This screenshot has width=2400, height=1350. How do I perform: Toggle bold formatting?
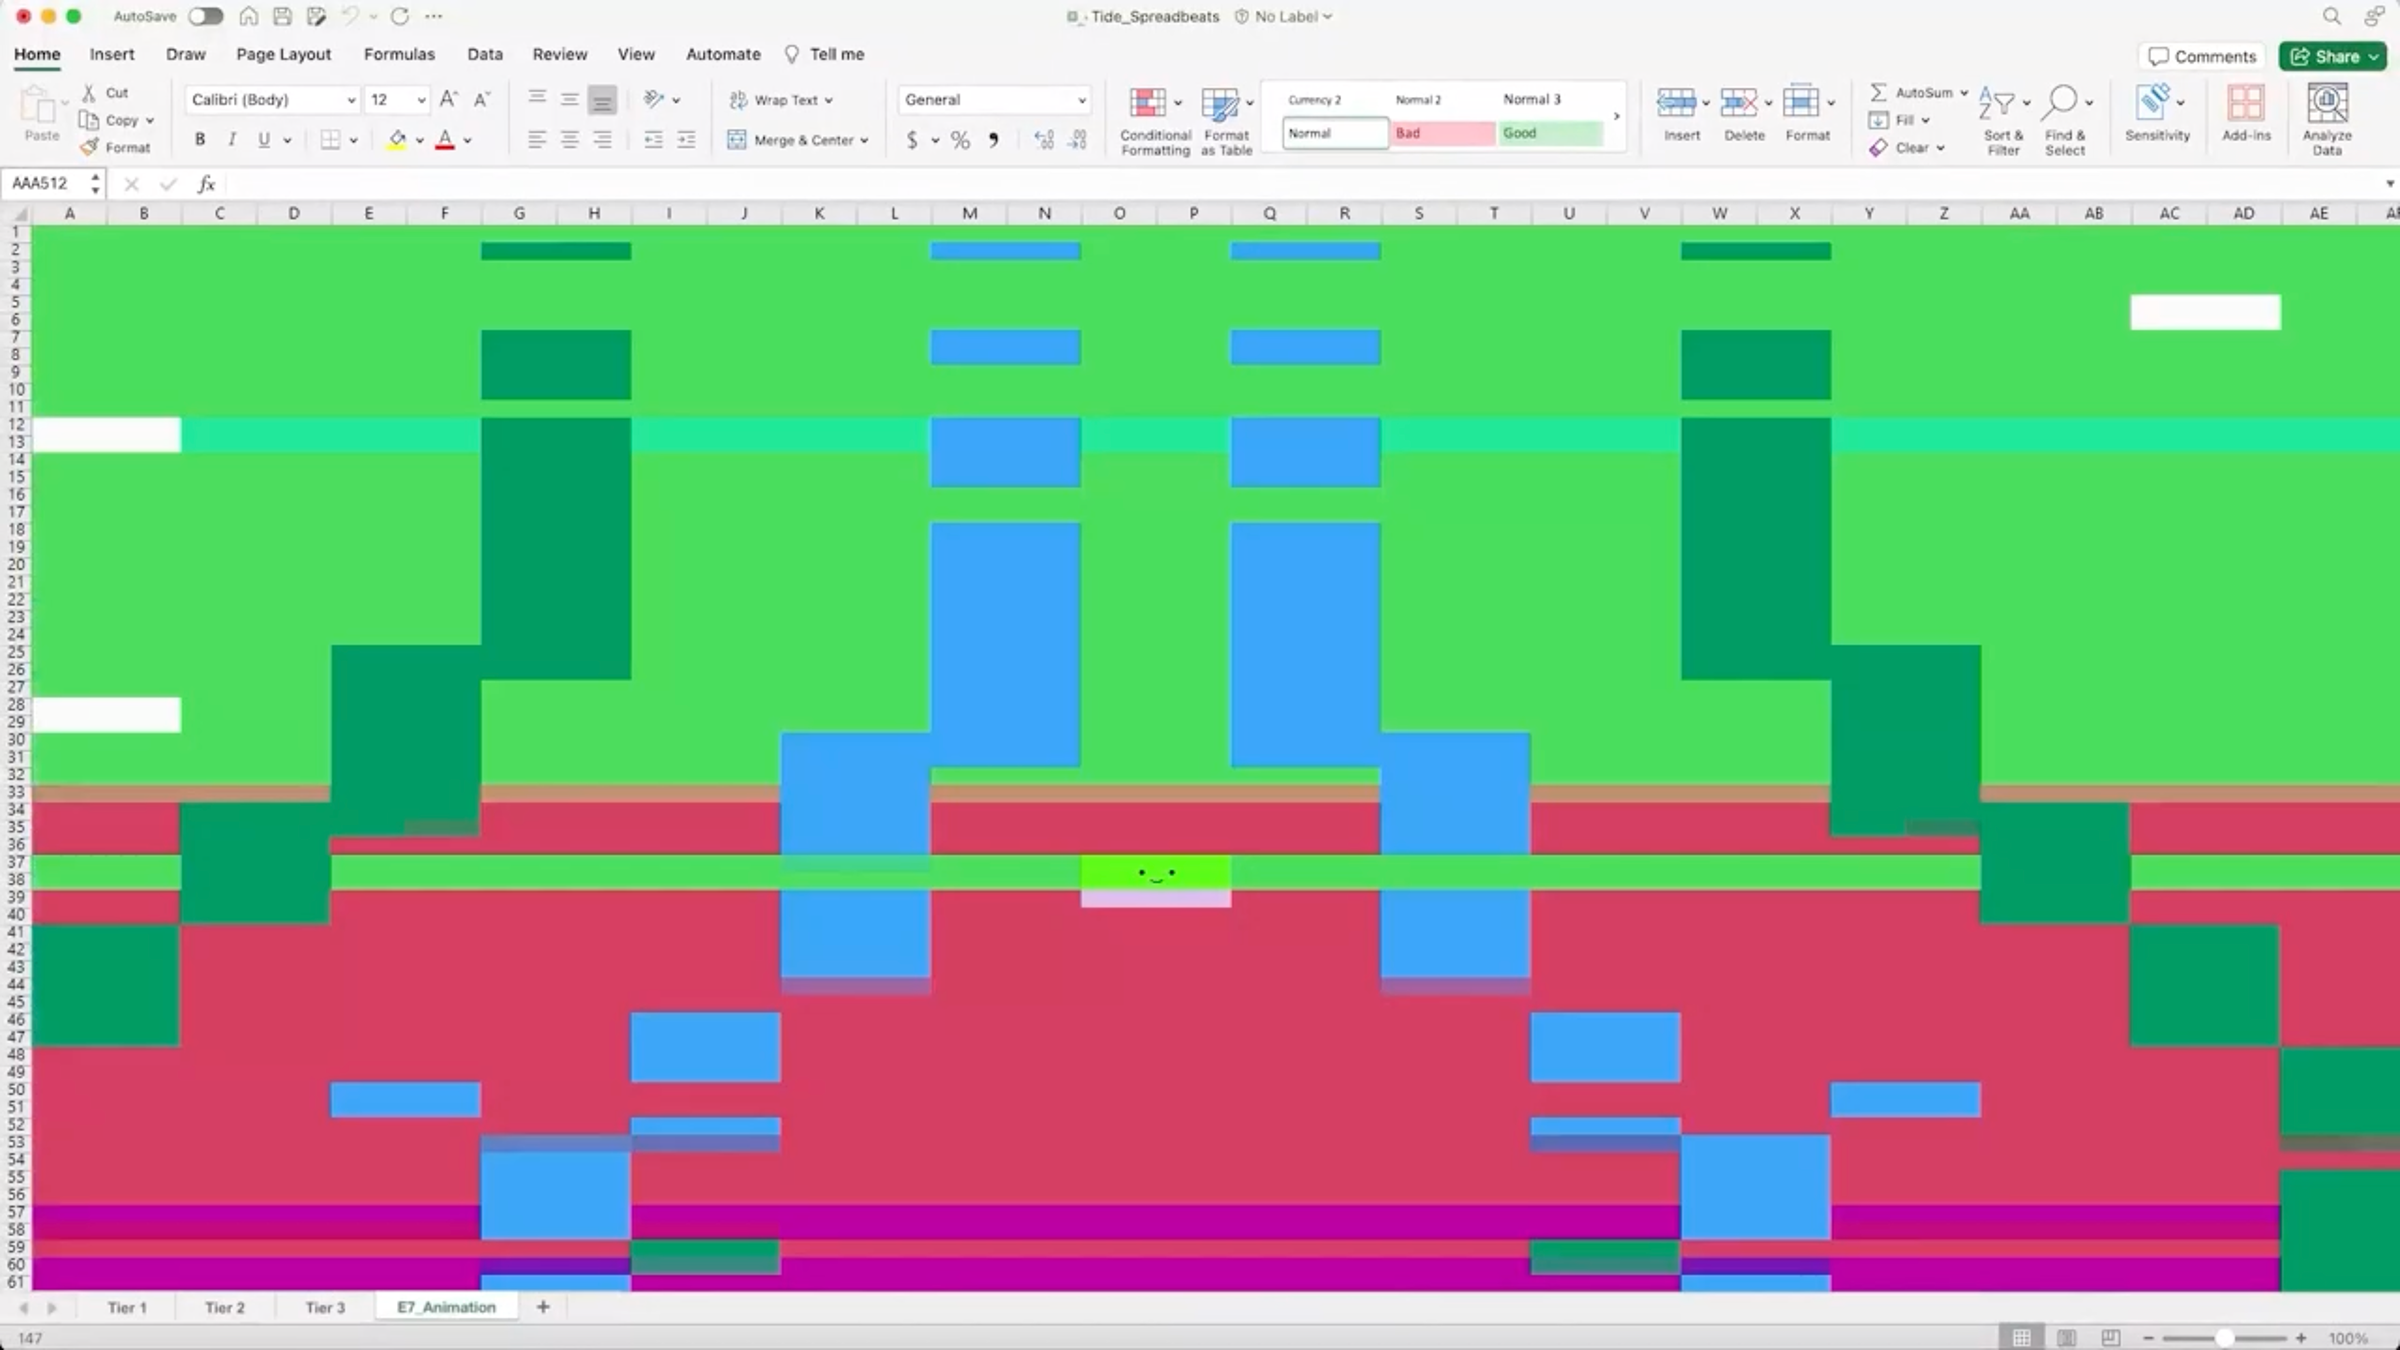pyautogui.click(x=200, y=140)
